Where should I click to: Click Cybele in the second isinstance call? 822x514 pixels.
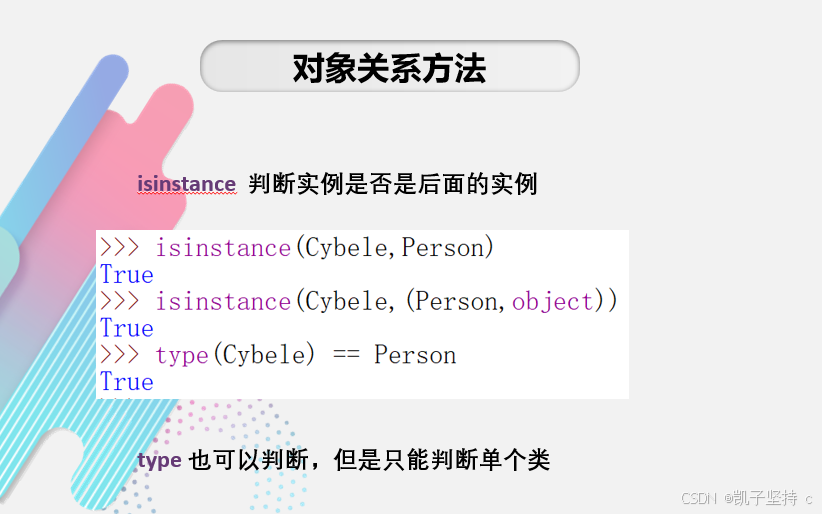(346, 302)
